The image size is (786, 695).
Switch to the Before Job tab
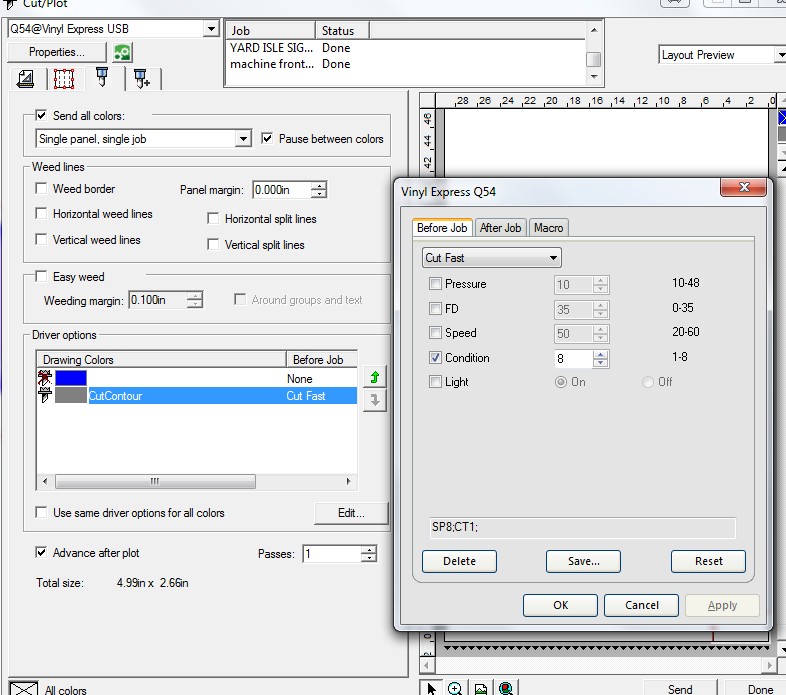442,228
